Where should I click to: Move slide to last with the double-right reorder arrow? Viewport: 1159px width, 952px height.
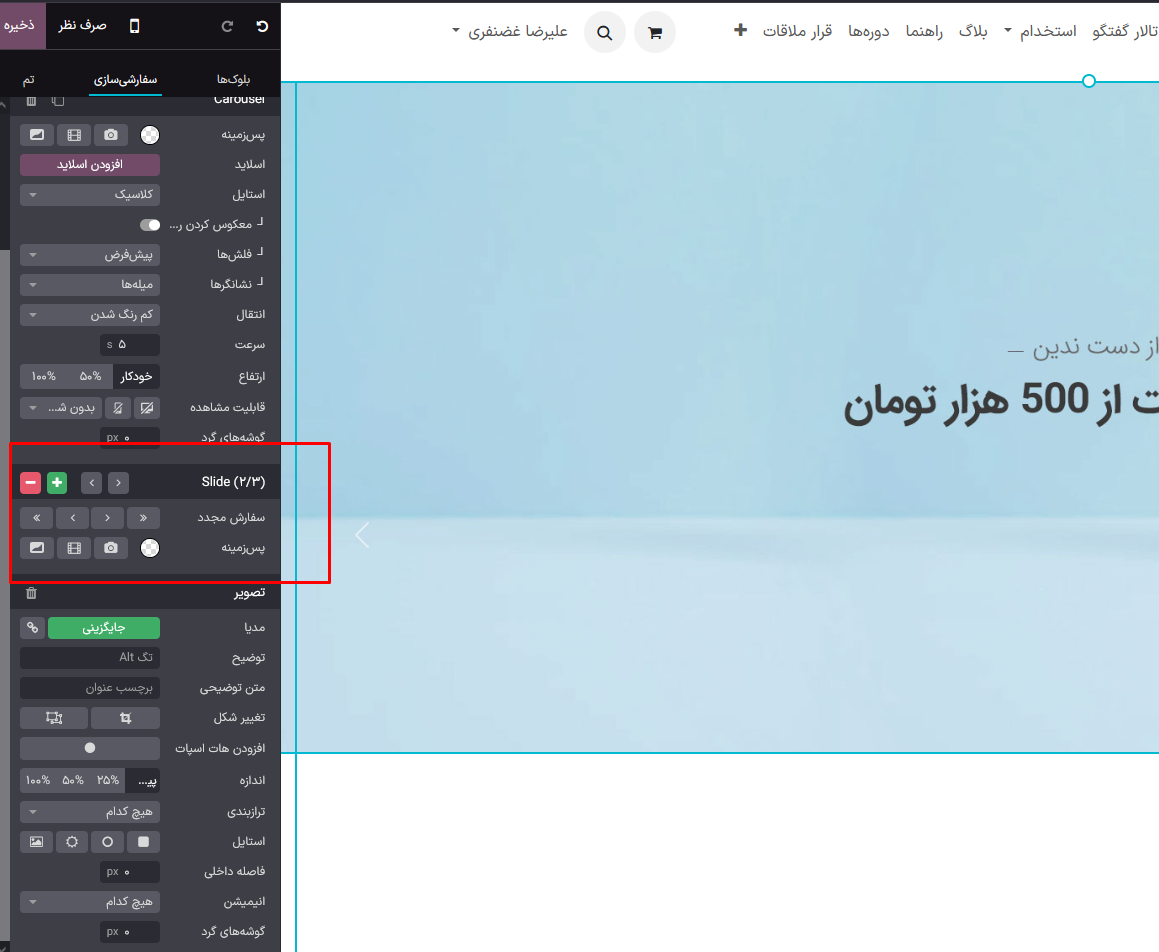pos(143,518)
